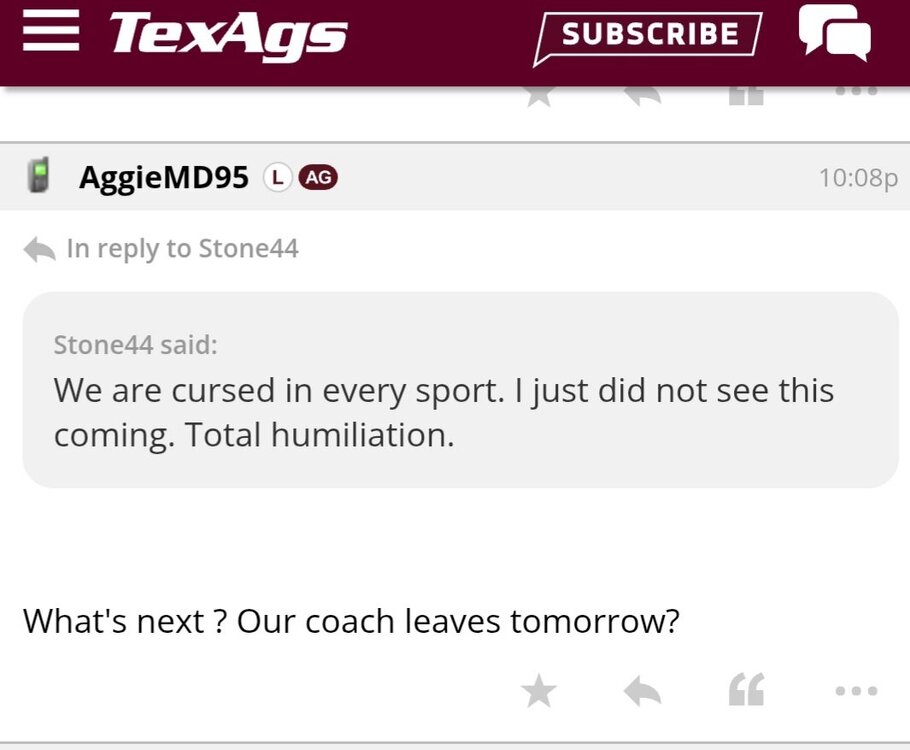Click the reply arrow before "In reply to"
Image resolution: width=910 pixels, height=750 pixels.
click(x=39, y=249)
